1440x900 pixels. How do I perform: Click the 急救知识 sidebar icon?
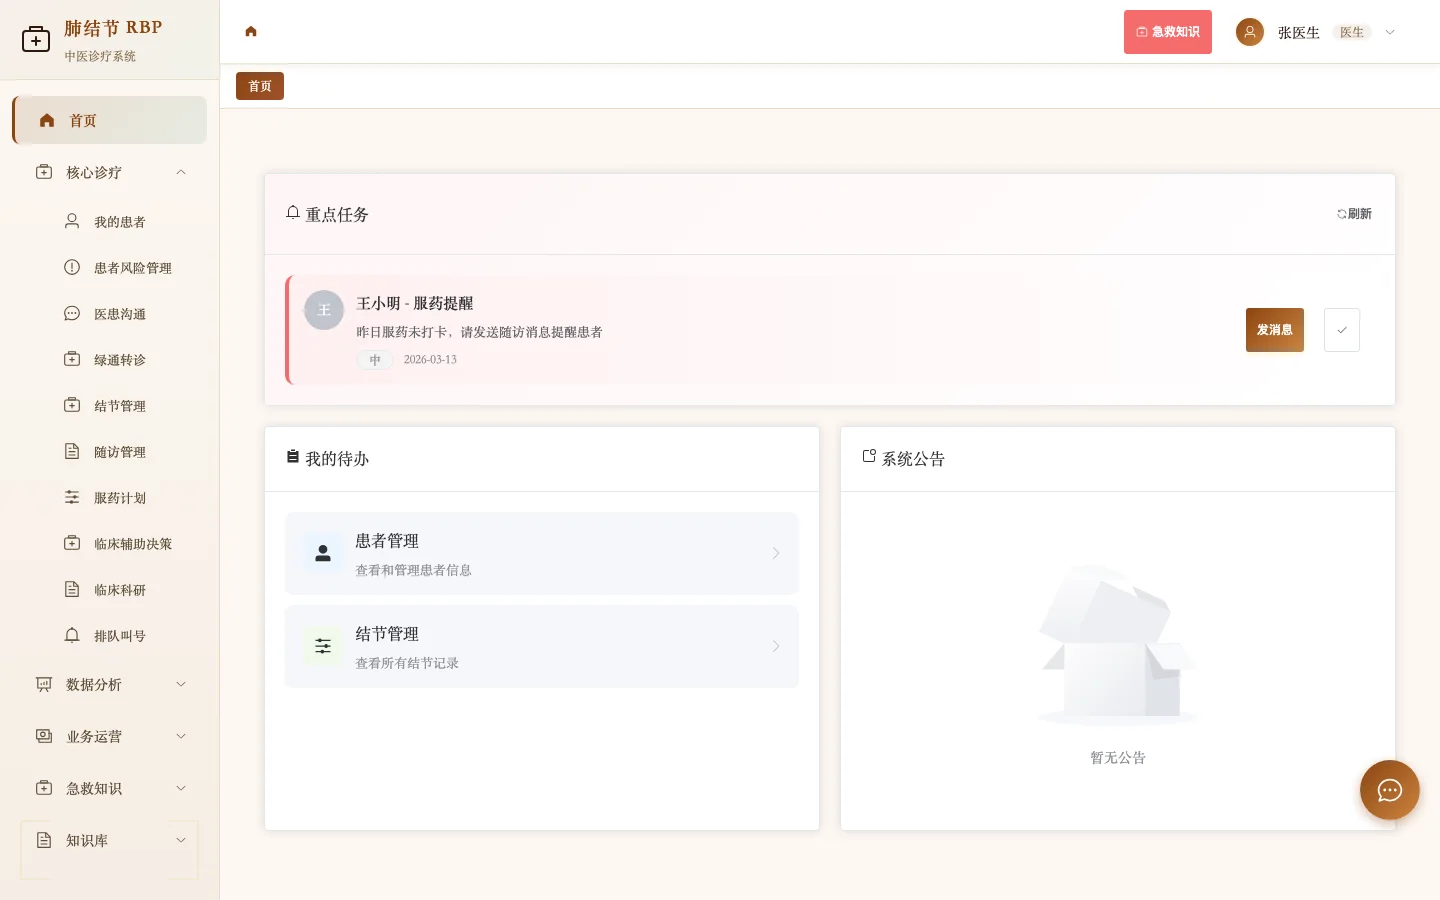[44, 788]
